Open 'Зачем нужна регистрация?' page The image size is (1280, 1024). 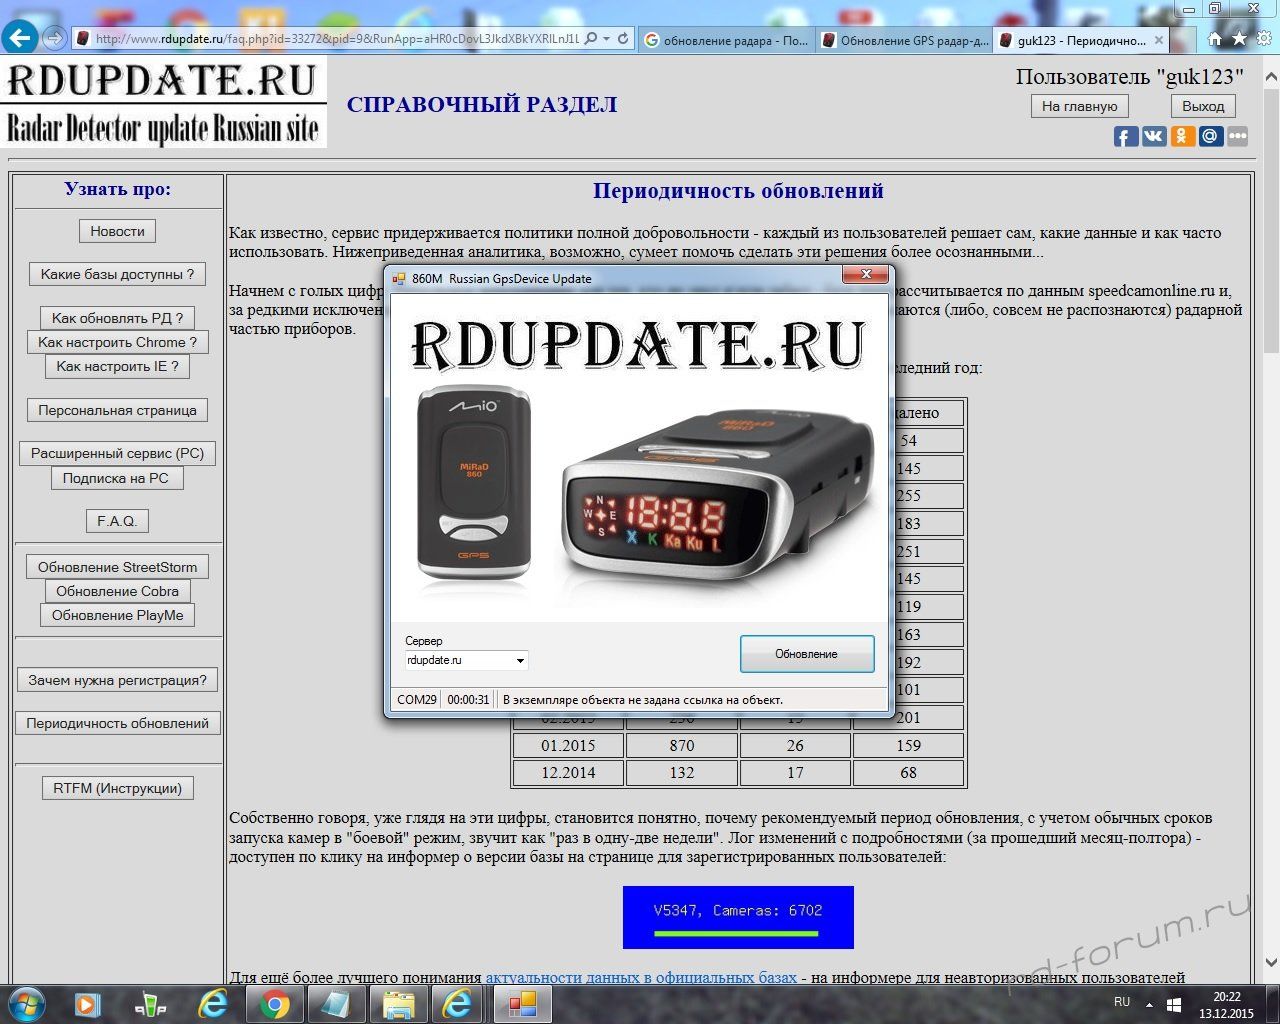tap(117, 680)
